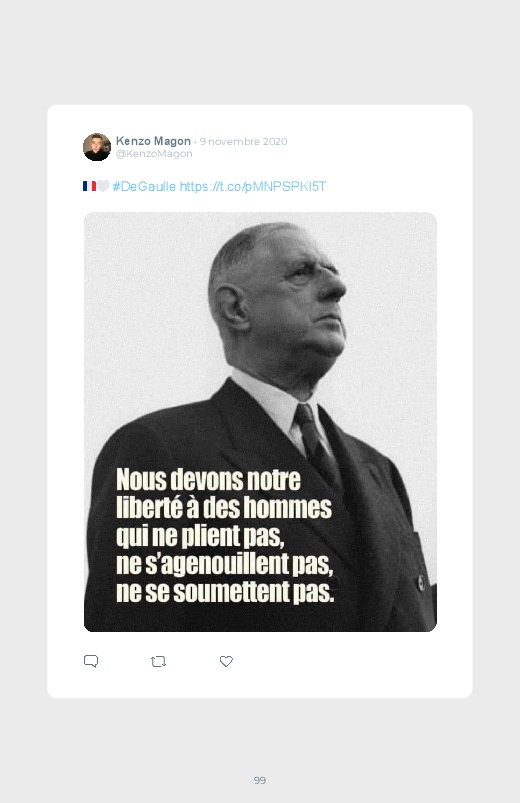
Task: Follow the t.co/pMNPSPKI5T link
Action: (x=253, y=186)
